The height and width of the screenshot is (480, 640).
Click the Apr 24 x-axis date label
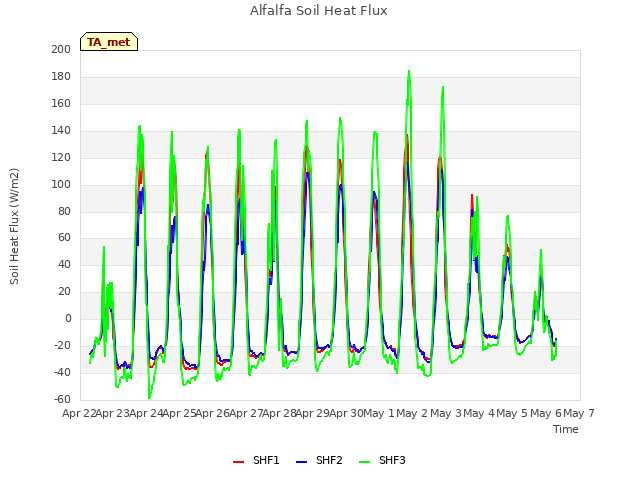(146, 413)
